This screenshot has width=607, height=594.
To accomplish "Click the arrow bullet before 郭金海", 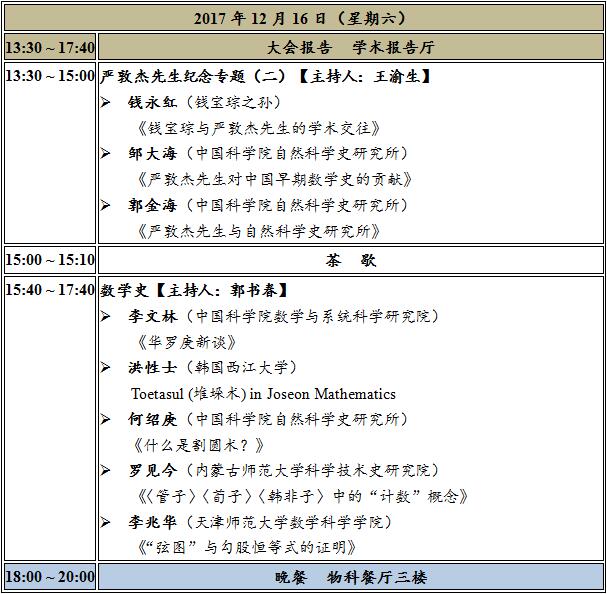I will click(106, 205).
